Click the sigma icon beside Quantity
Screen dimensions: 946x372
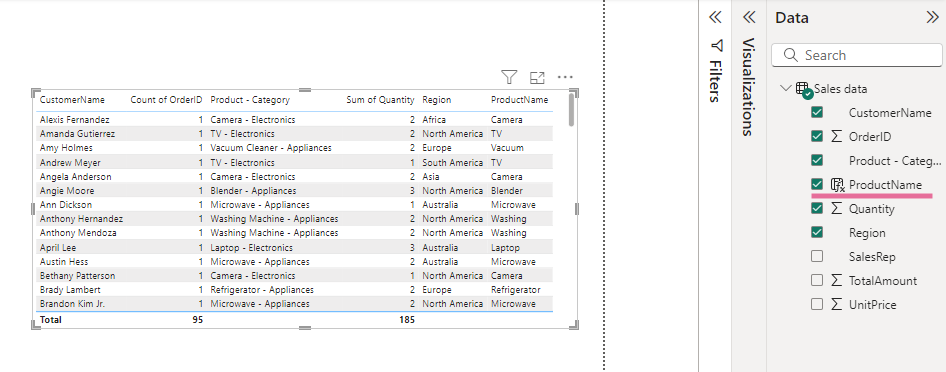coord(836,209)
